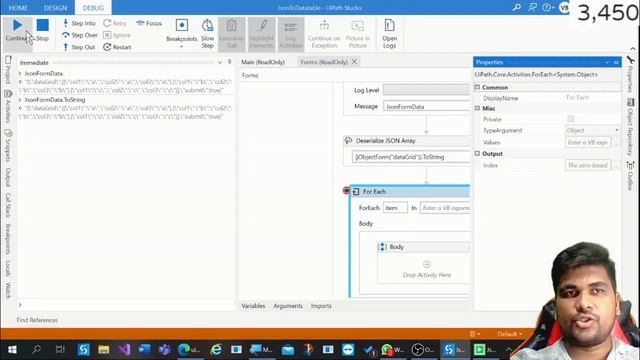Open the Windows Start menu
640x360 pixels.
click(12, 349)
